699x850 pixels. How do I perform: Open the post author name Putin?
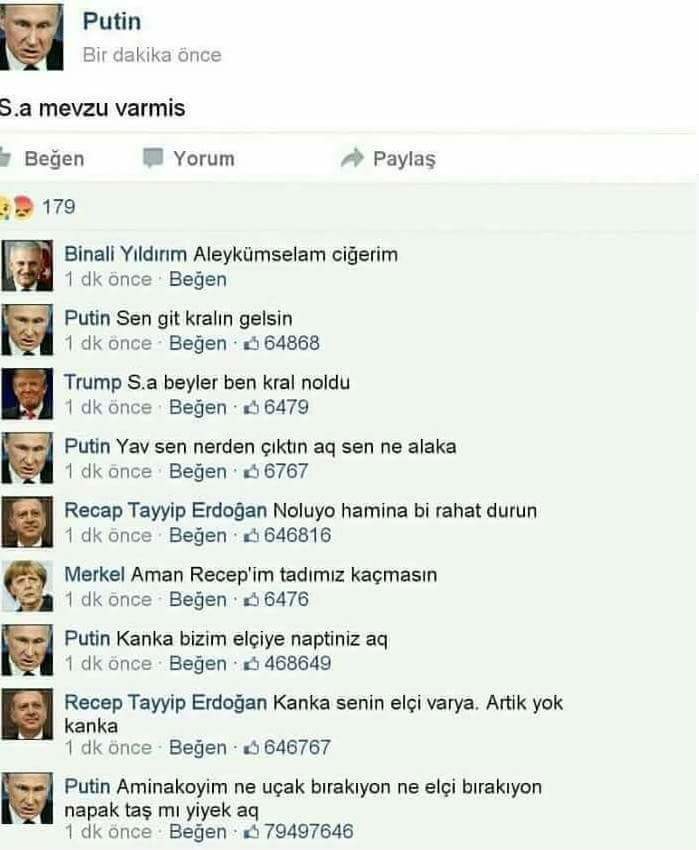112,22
